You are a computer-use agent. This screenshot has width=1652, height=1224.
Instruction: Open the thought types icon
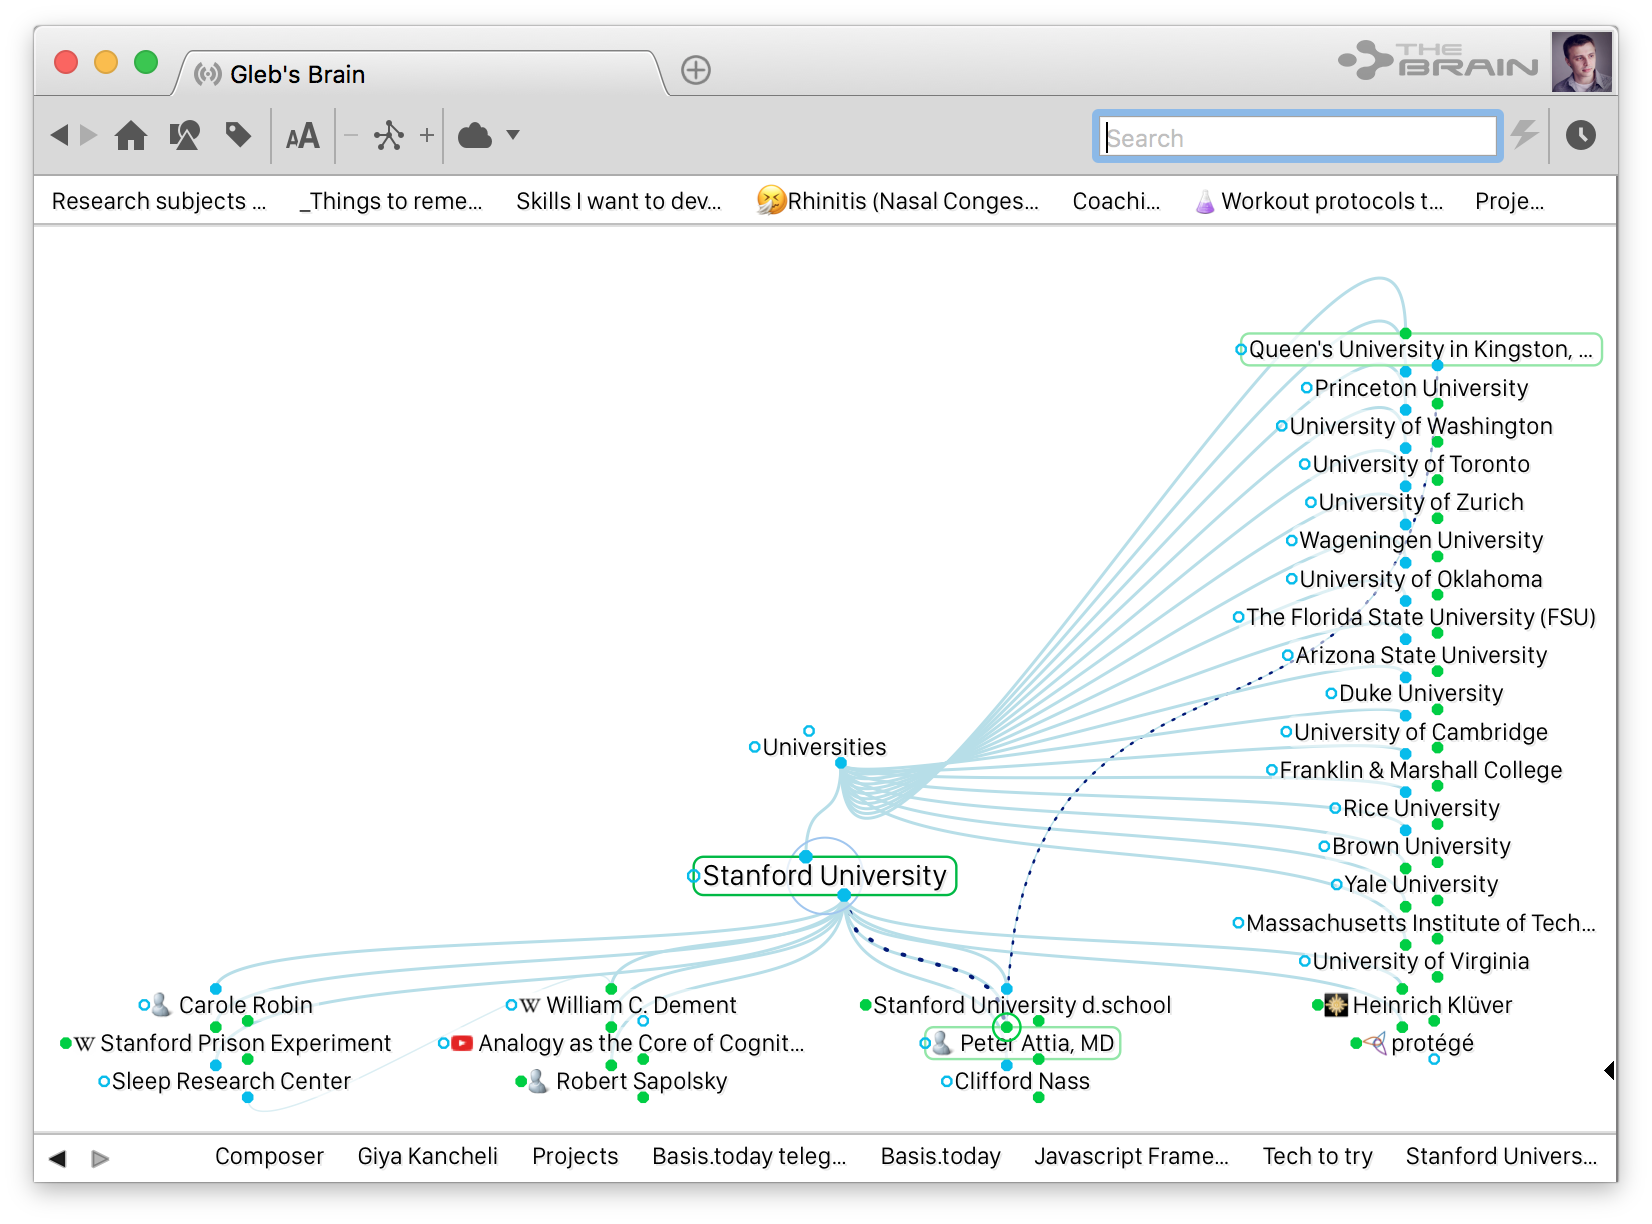tap(184, 135)
